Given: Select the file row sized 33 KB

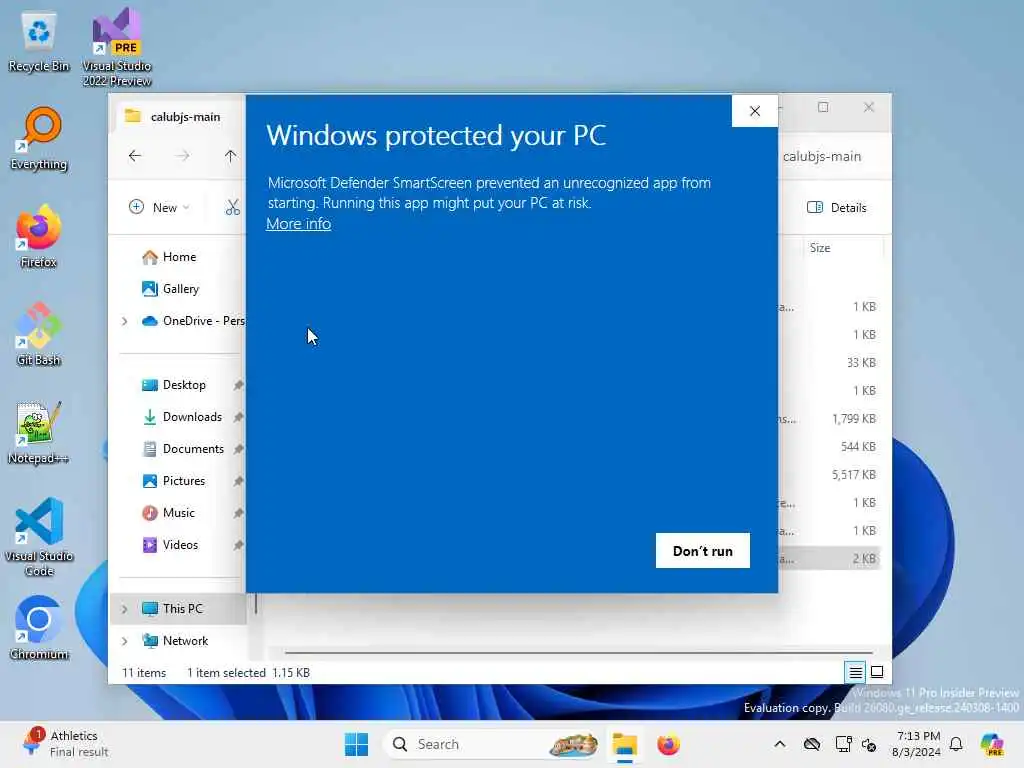Looking at the screenshot, I should pyautogui.click(x=829, y=362).
